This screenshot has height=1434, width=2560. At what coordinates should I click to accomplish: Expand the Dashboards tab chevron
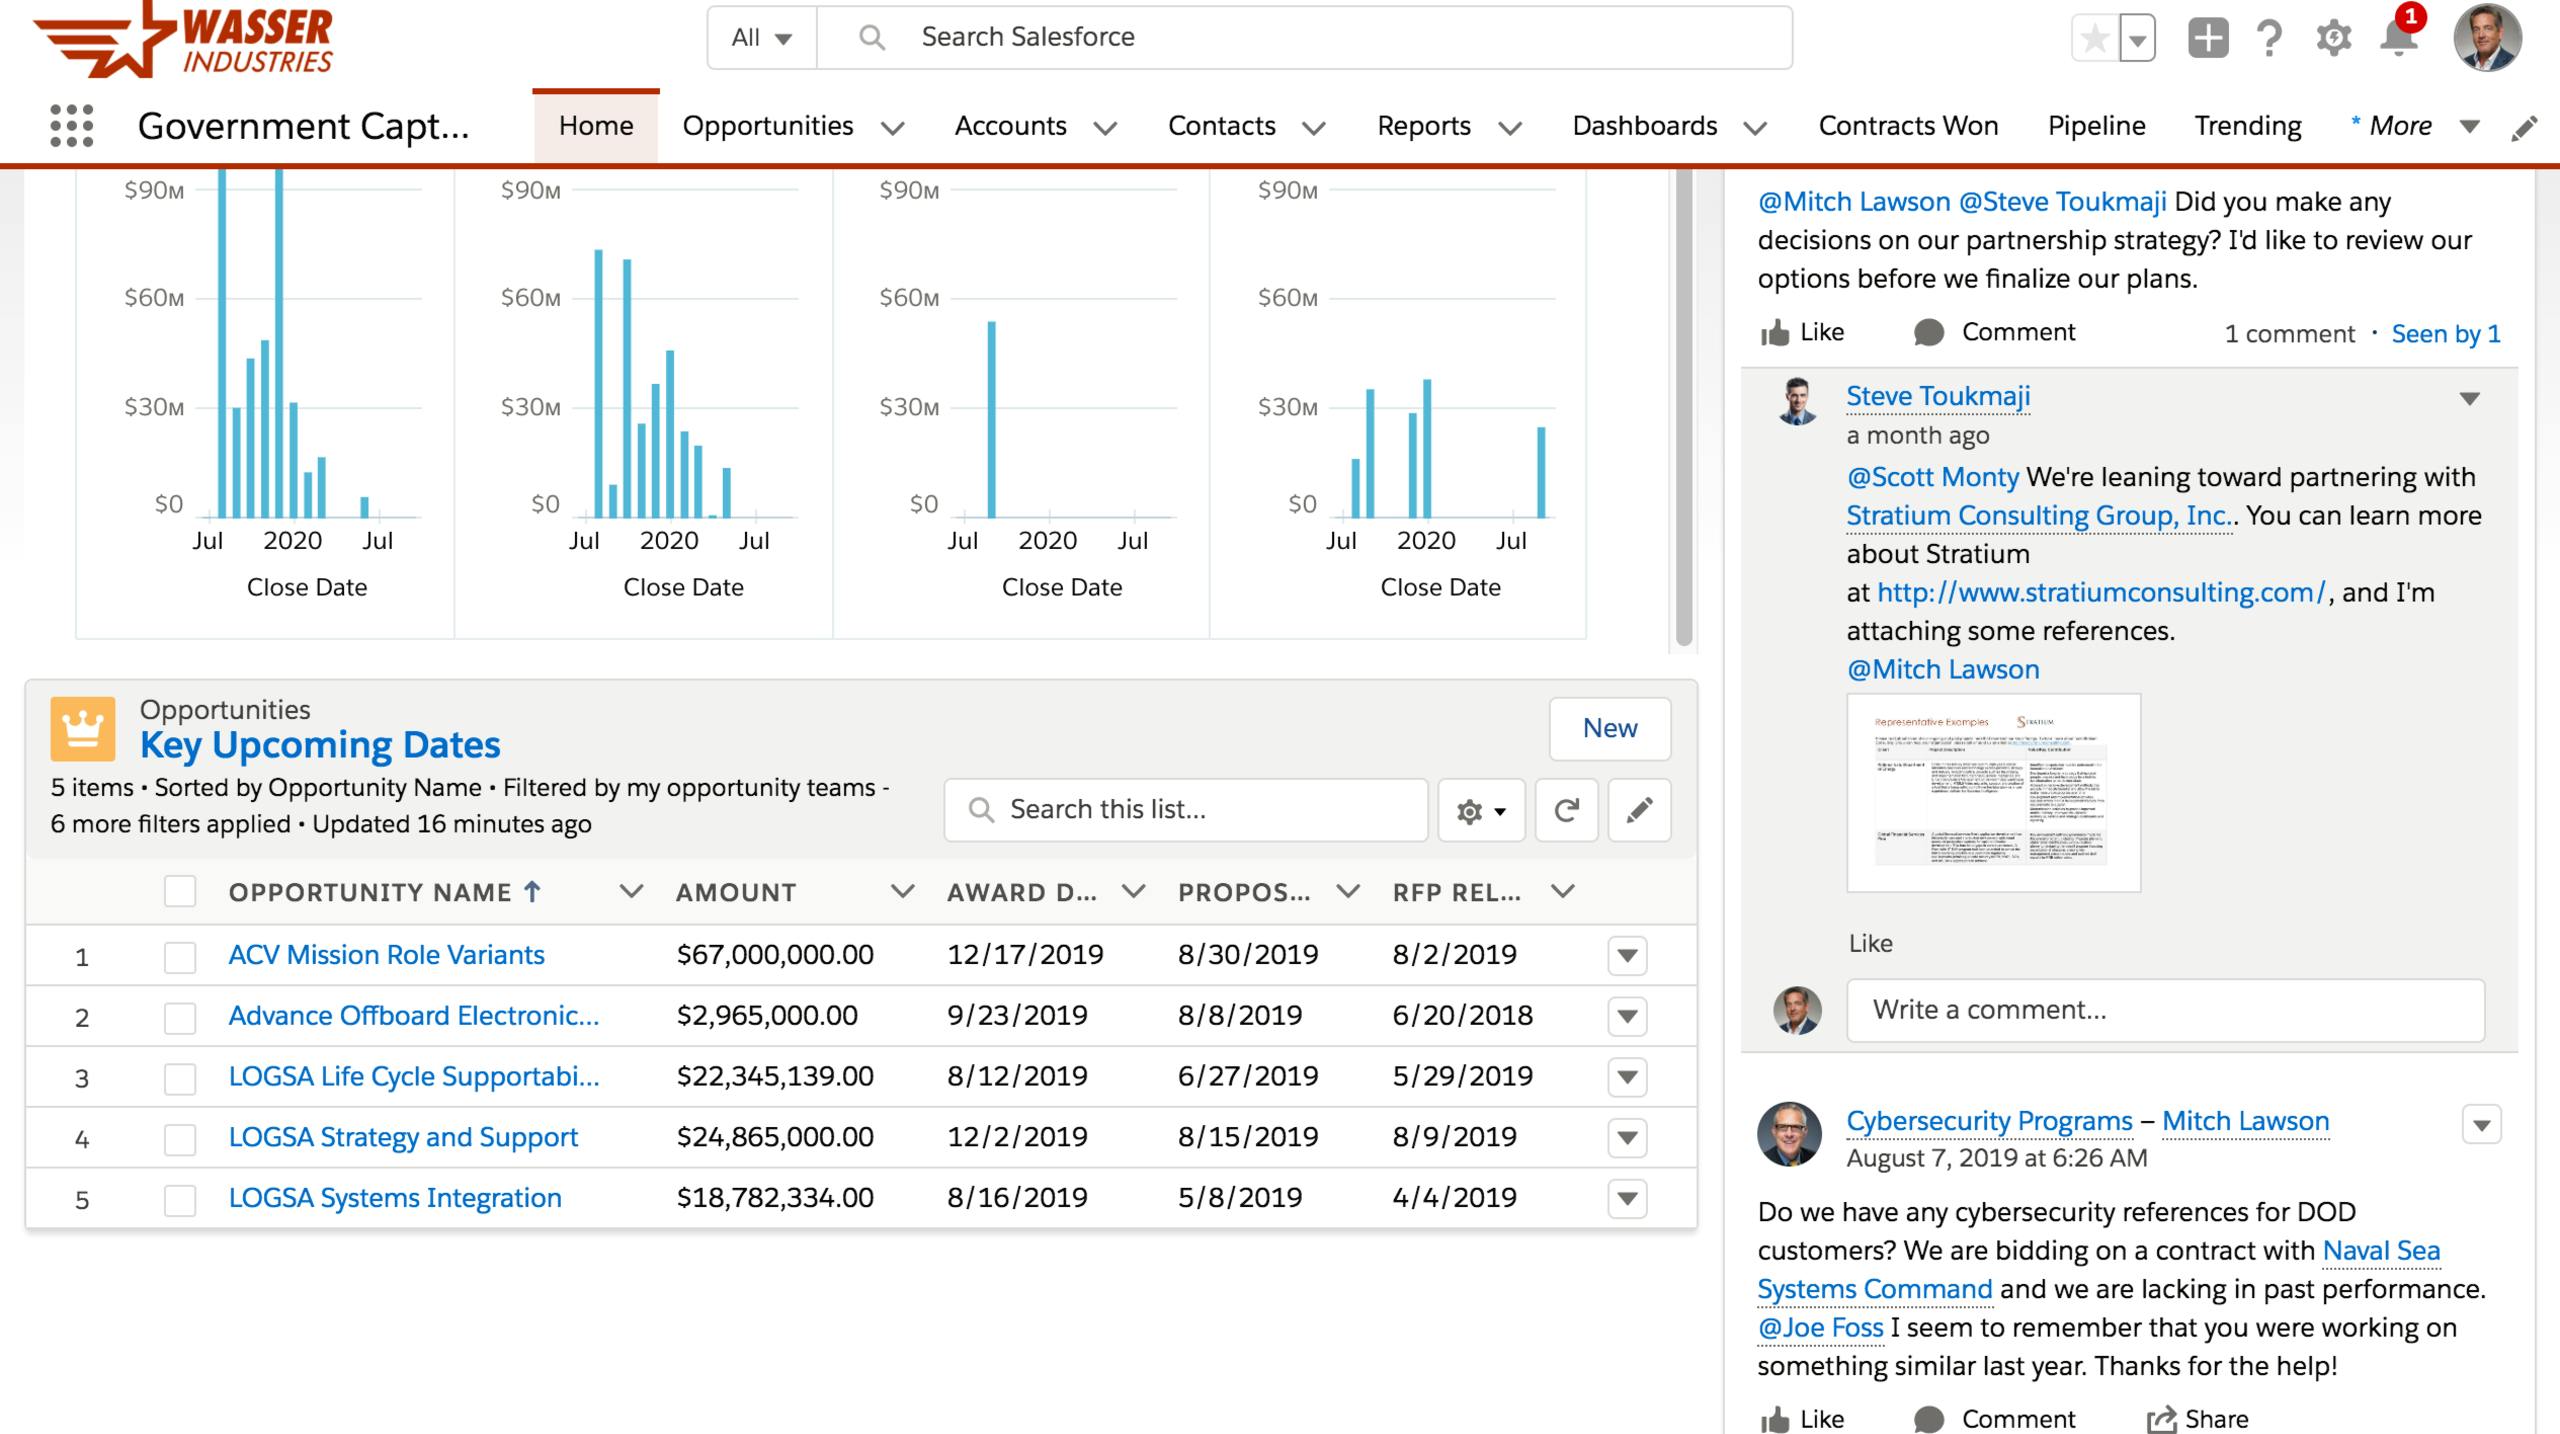(x=1755, y=128)
